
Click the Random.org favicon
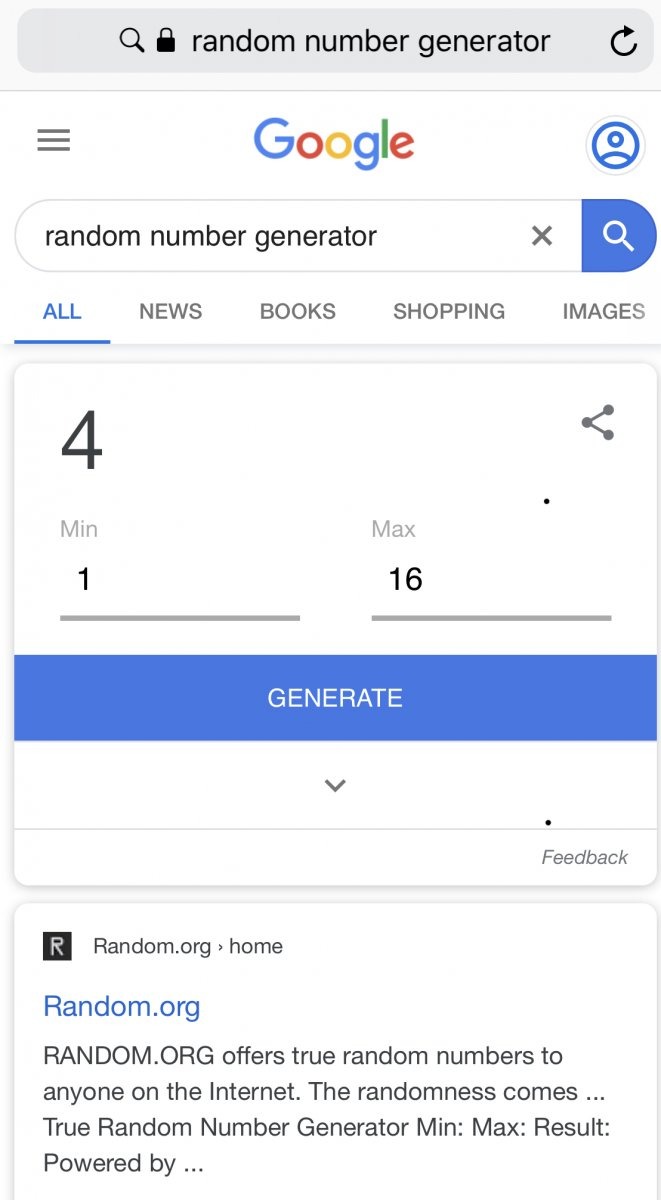[x=57, y=946]
